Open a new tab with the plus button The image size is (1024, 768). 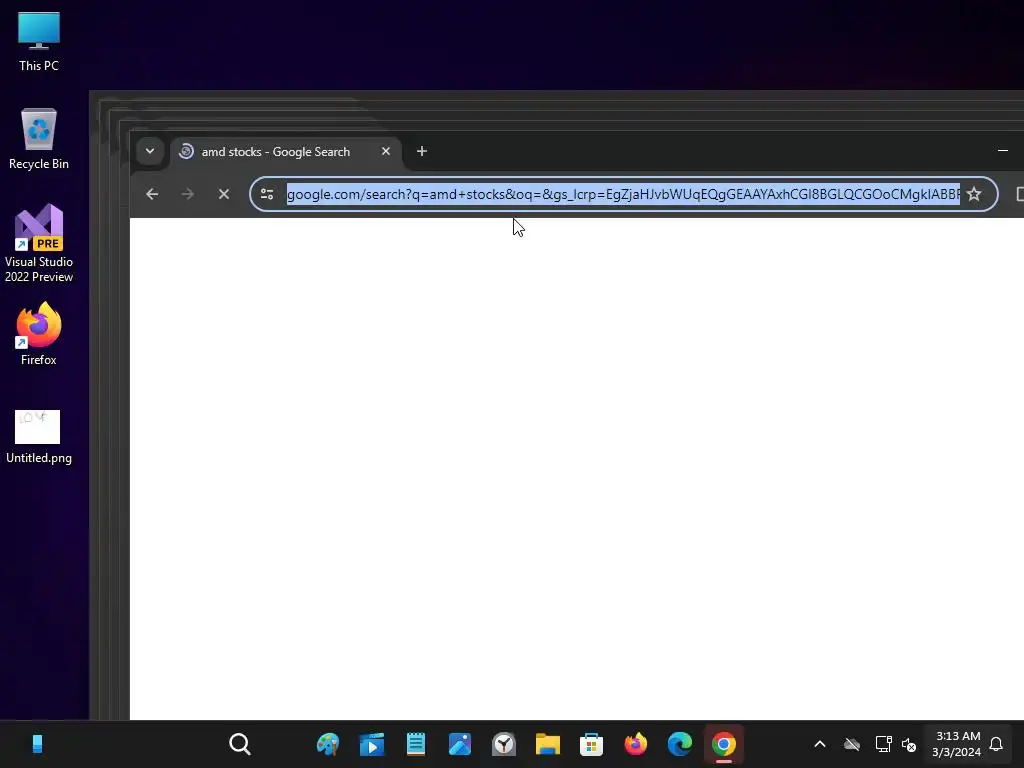point(422,152)
